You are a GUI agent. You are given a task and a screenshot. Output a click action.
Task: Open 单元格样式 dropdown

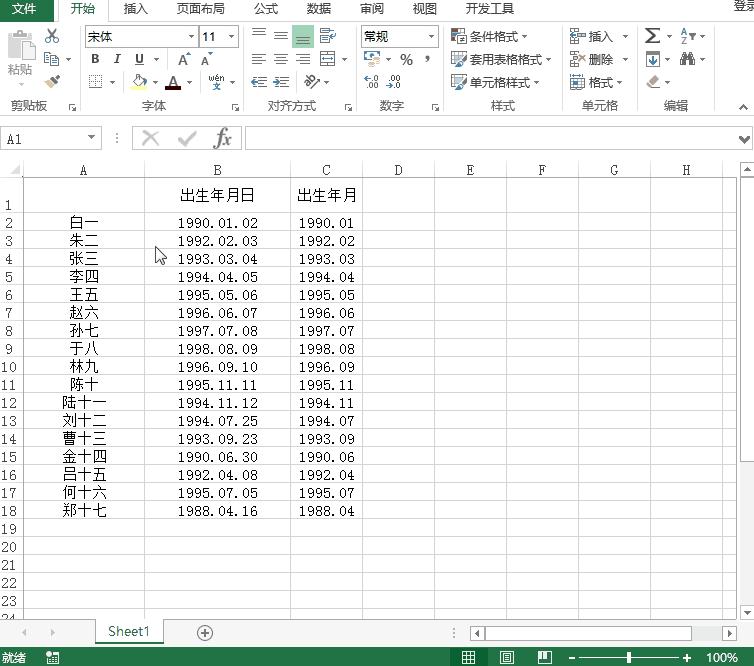tap(495, 82)
